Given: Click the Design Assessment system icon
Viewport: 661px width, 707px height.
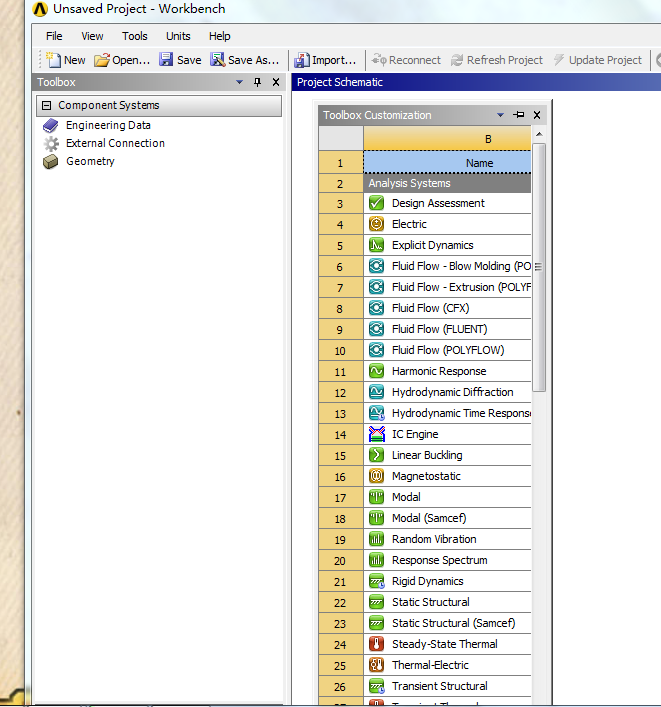Looking at the screenshot, I should [376, 203].
